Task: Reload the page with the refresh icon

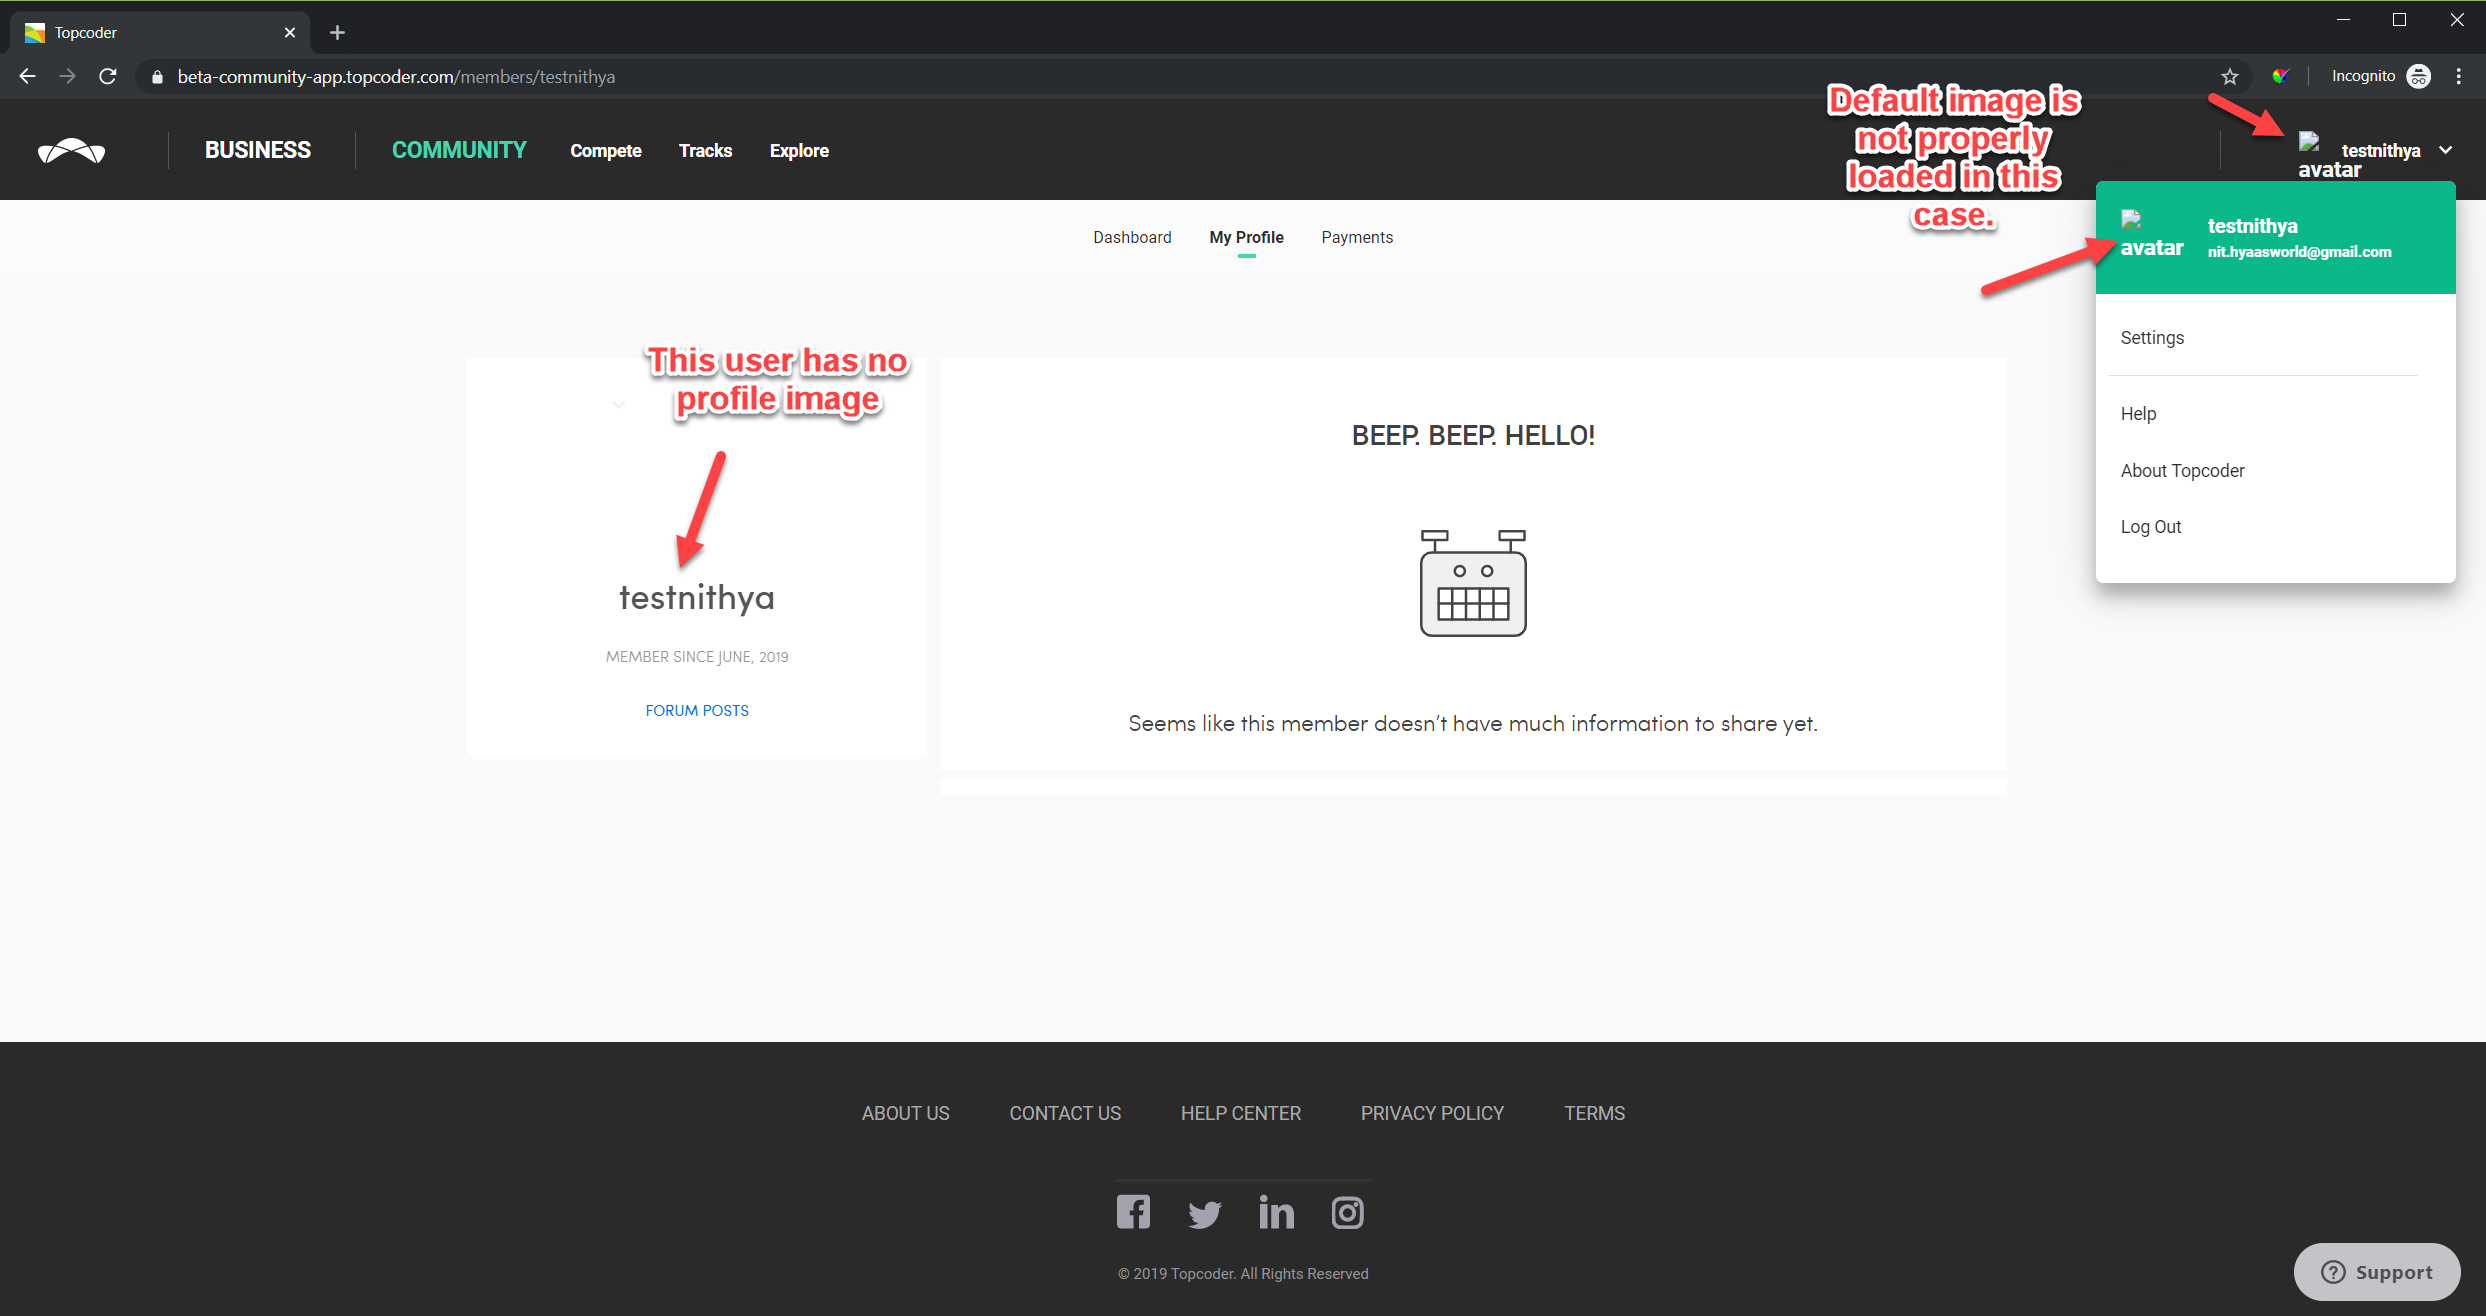Action: click(x=108, y=76)
